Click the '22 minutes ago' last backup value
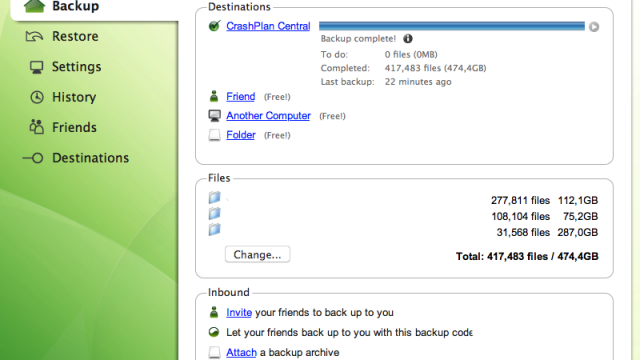This screenshot has height=360, width=640. pos(418,82)
